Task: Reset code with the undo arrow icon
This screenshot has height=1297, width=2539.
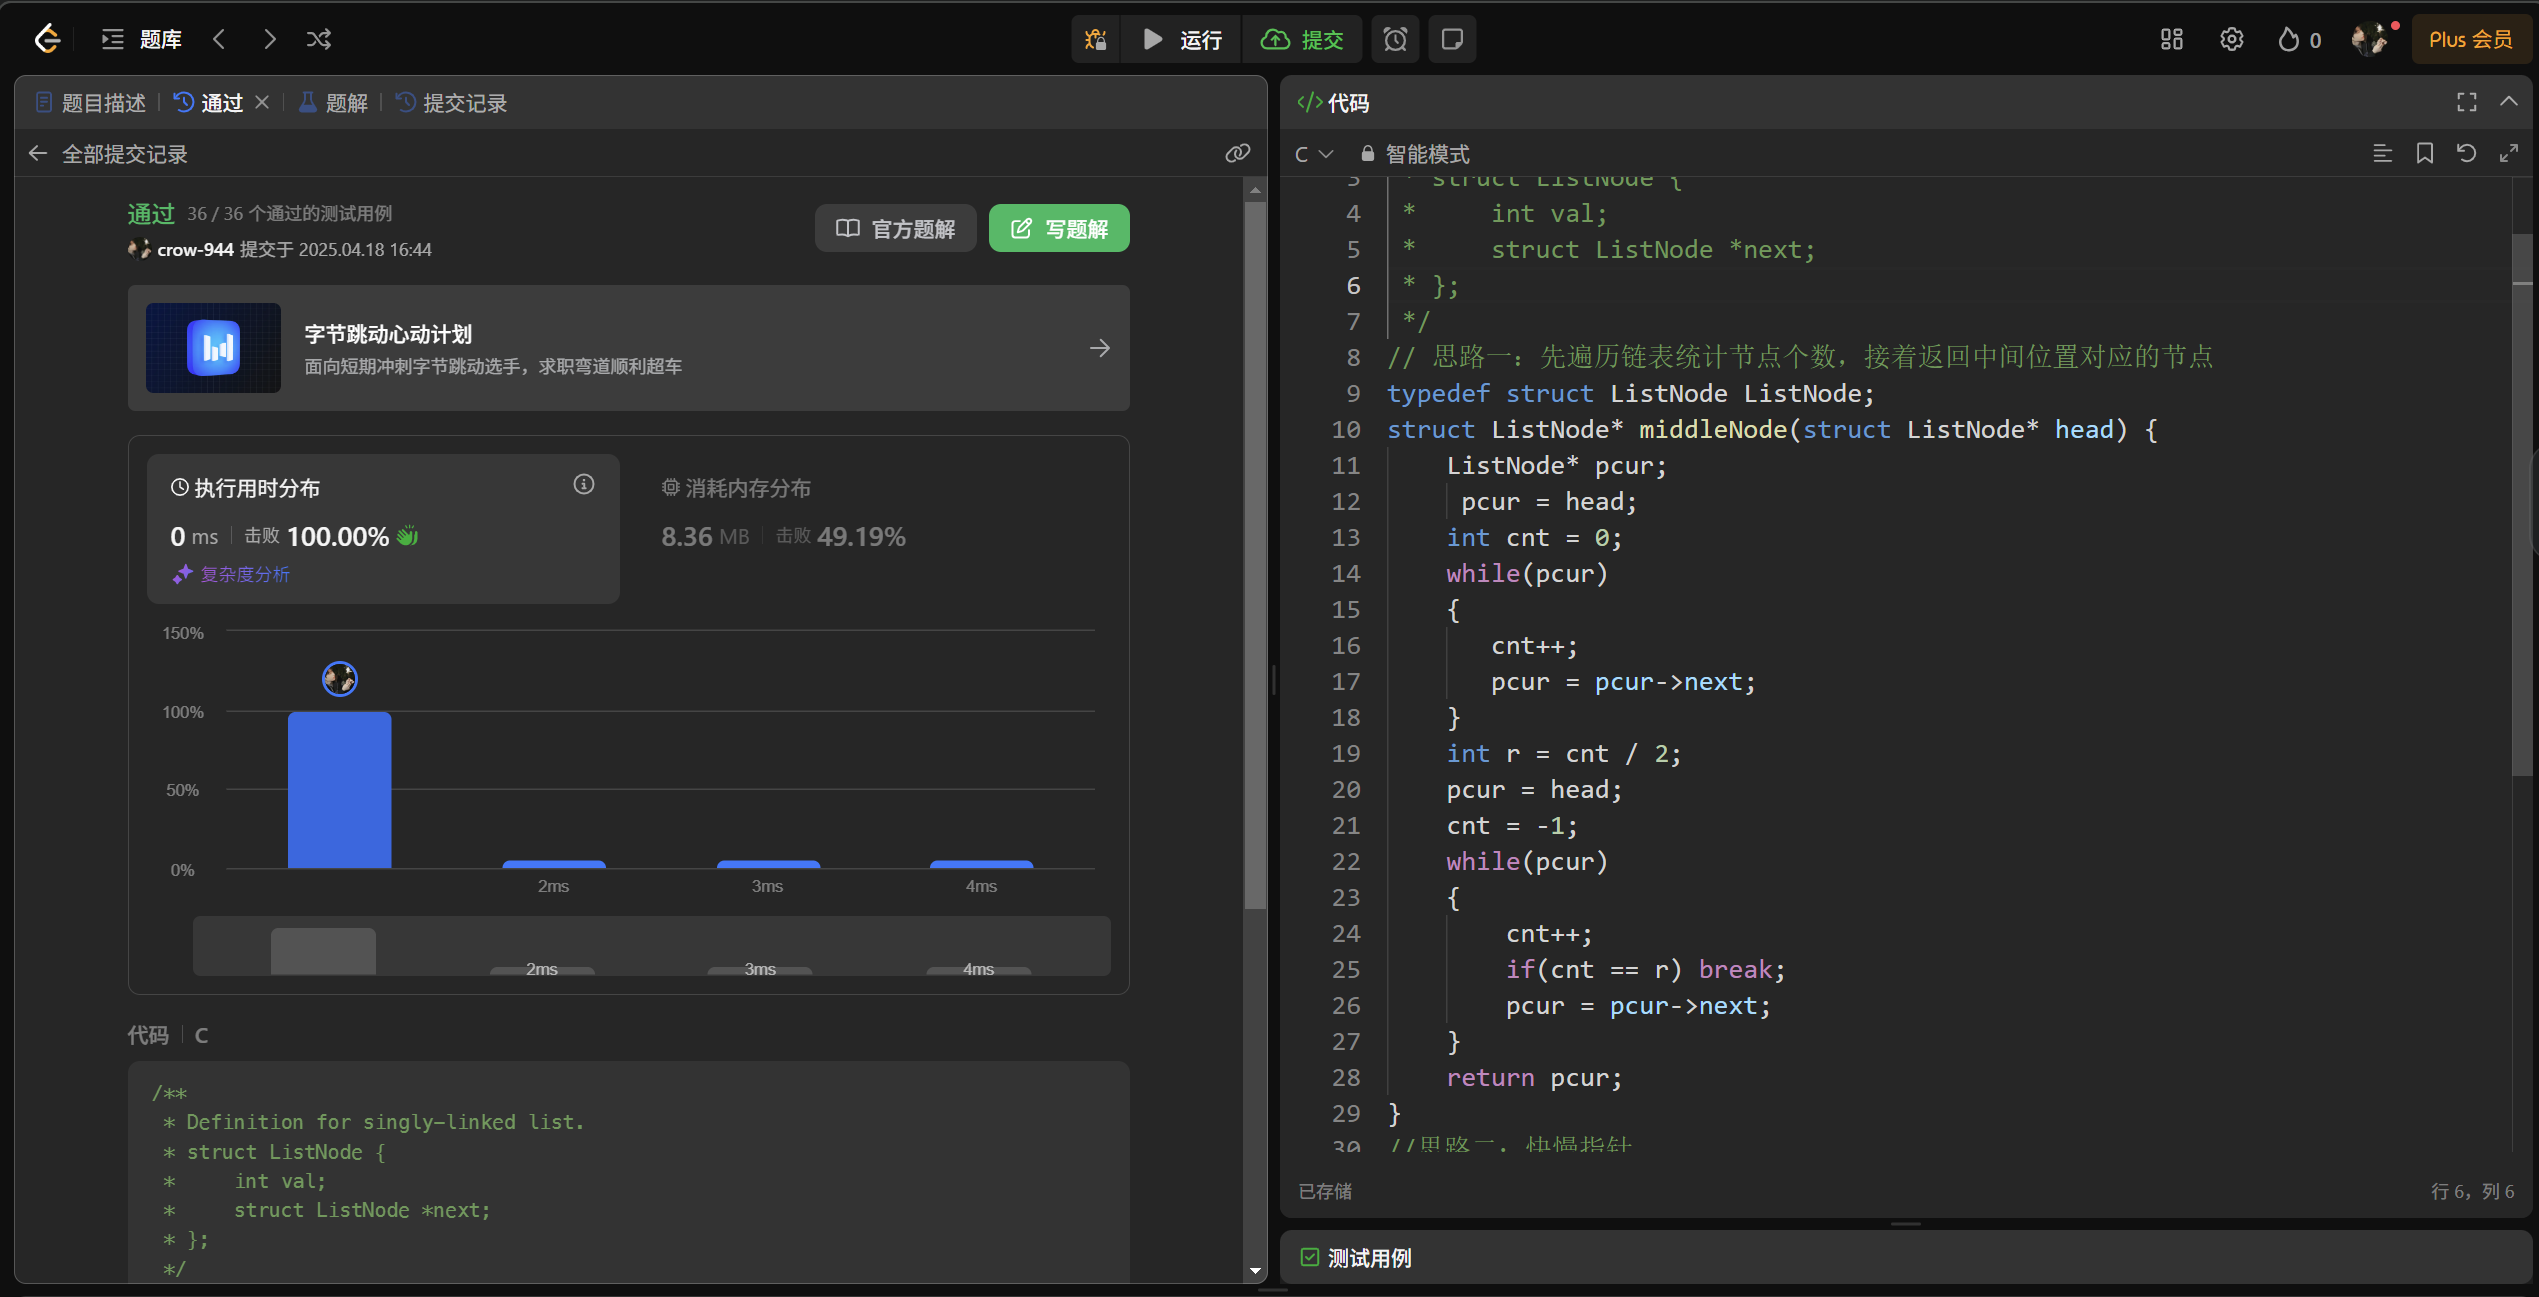Action: click(2466, 153)
